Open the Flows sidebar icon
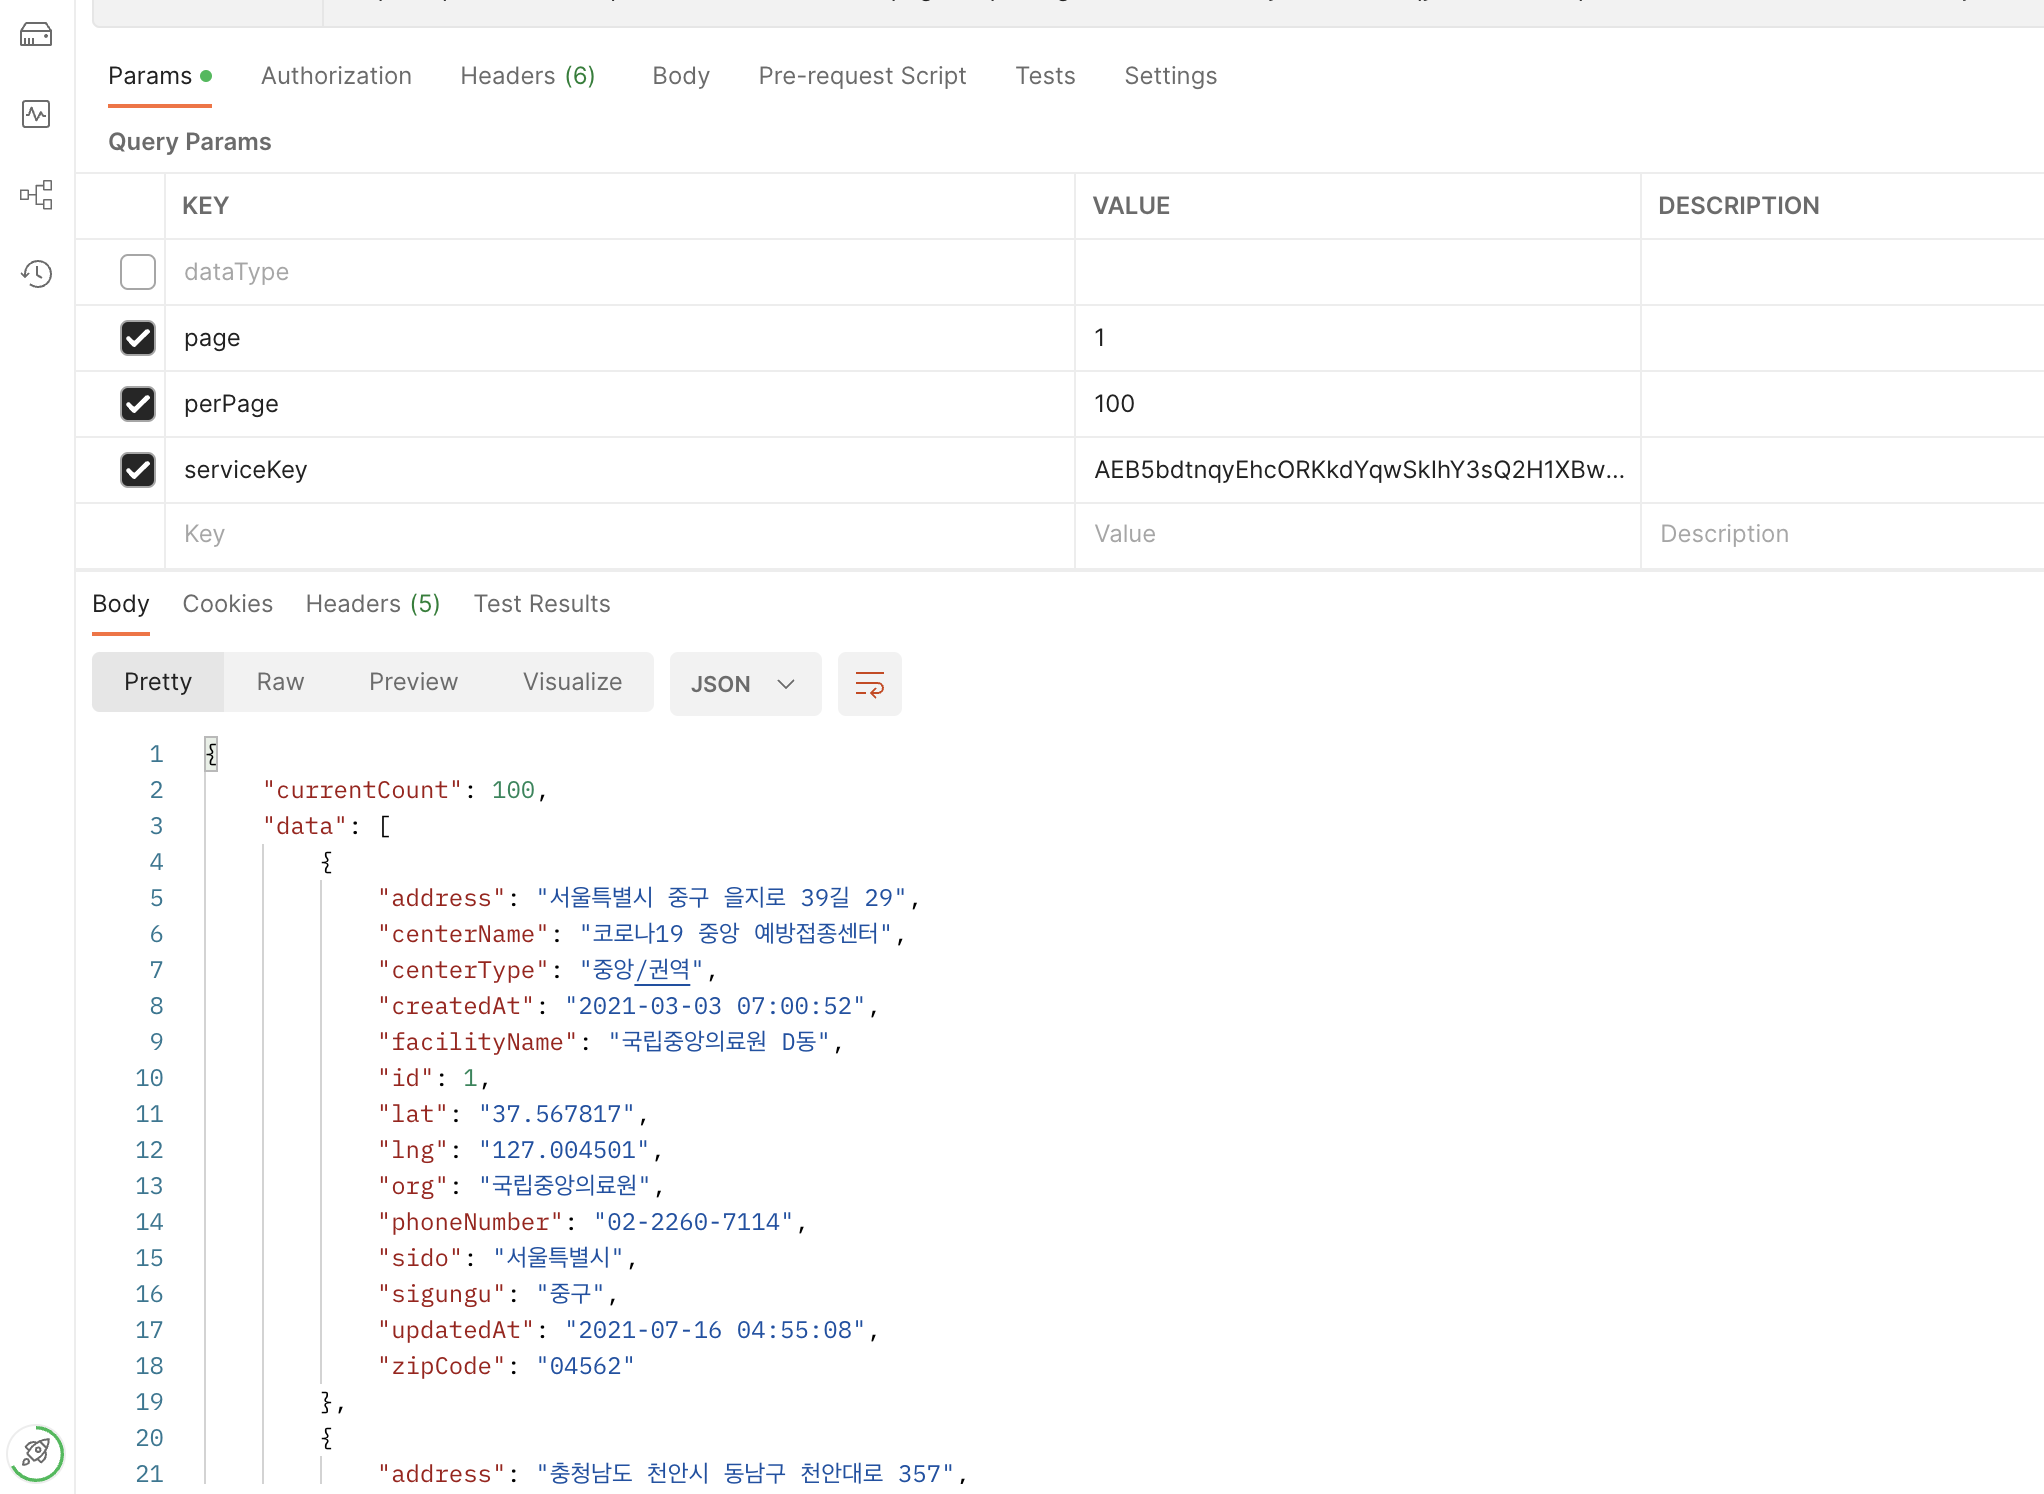The height and width of the screenshot is (1494, 2044). click(36, 194)
